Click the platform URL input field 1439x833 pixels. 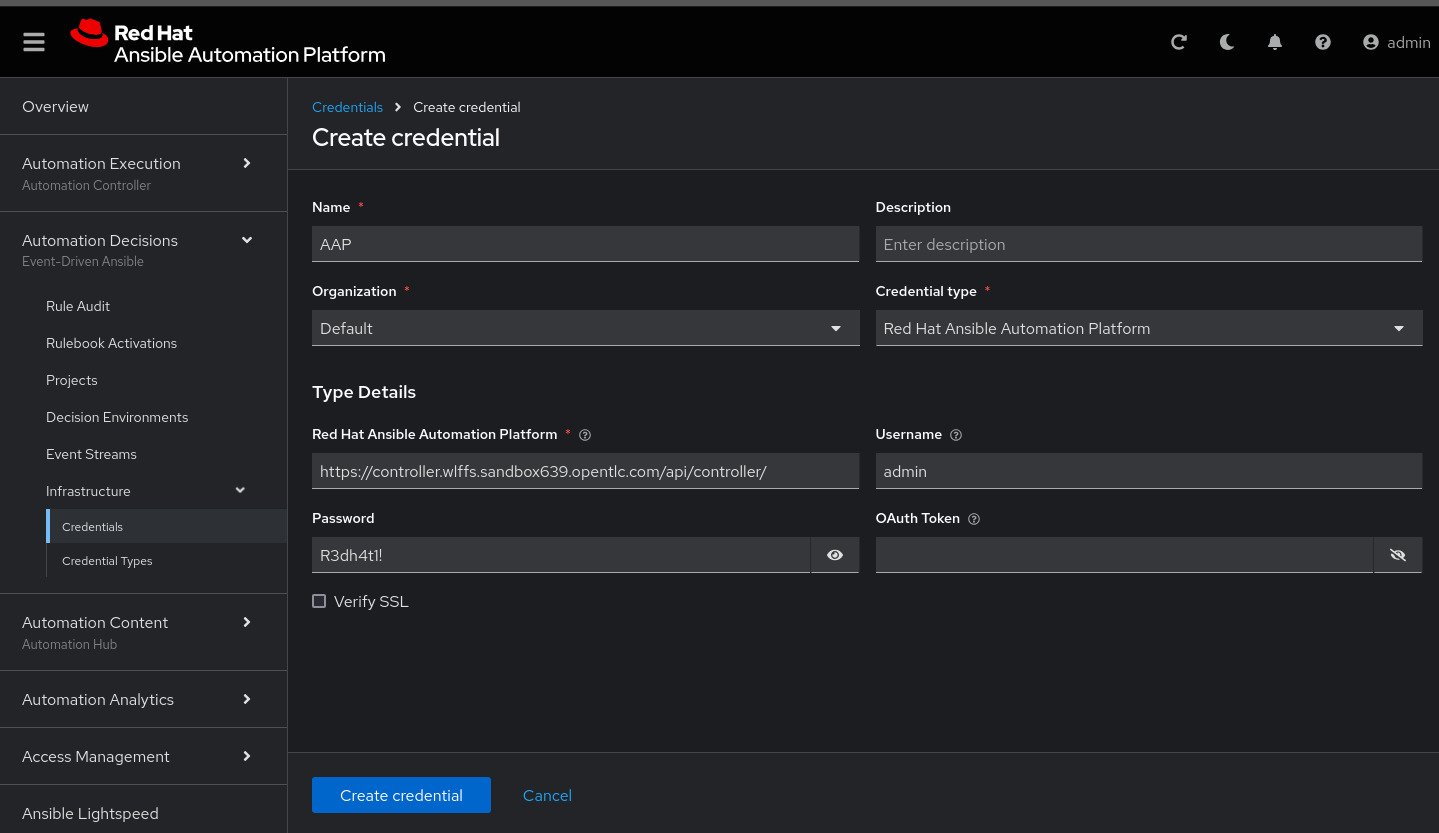click(585, 471)
